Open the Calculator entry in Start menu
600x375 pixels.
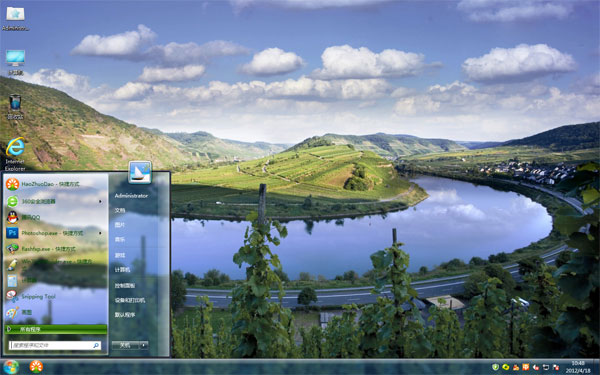[56, 280]
